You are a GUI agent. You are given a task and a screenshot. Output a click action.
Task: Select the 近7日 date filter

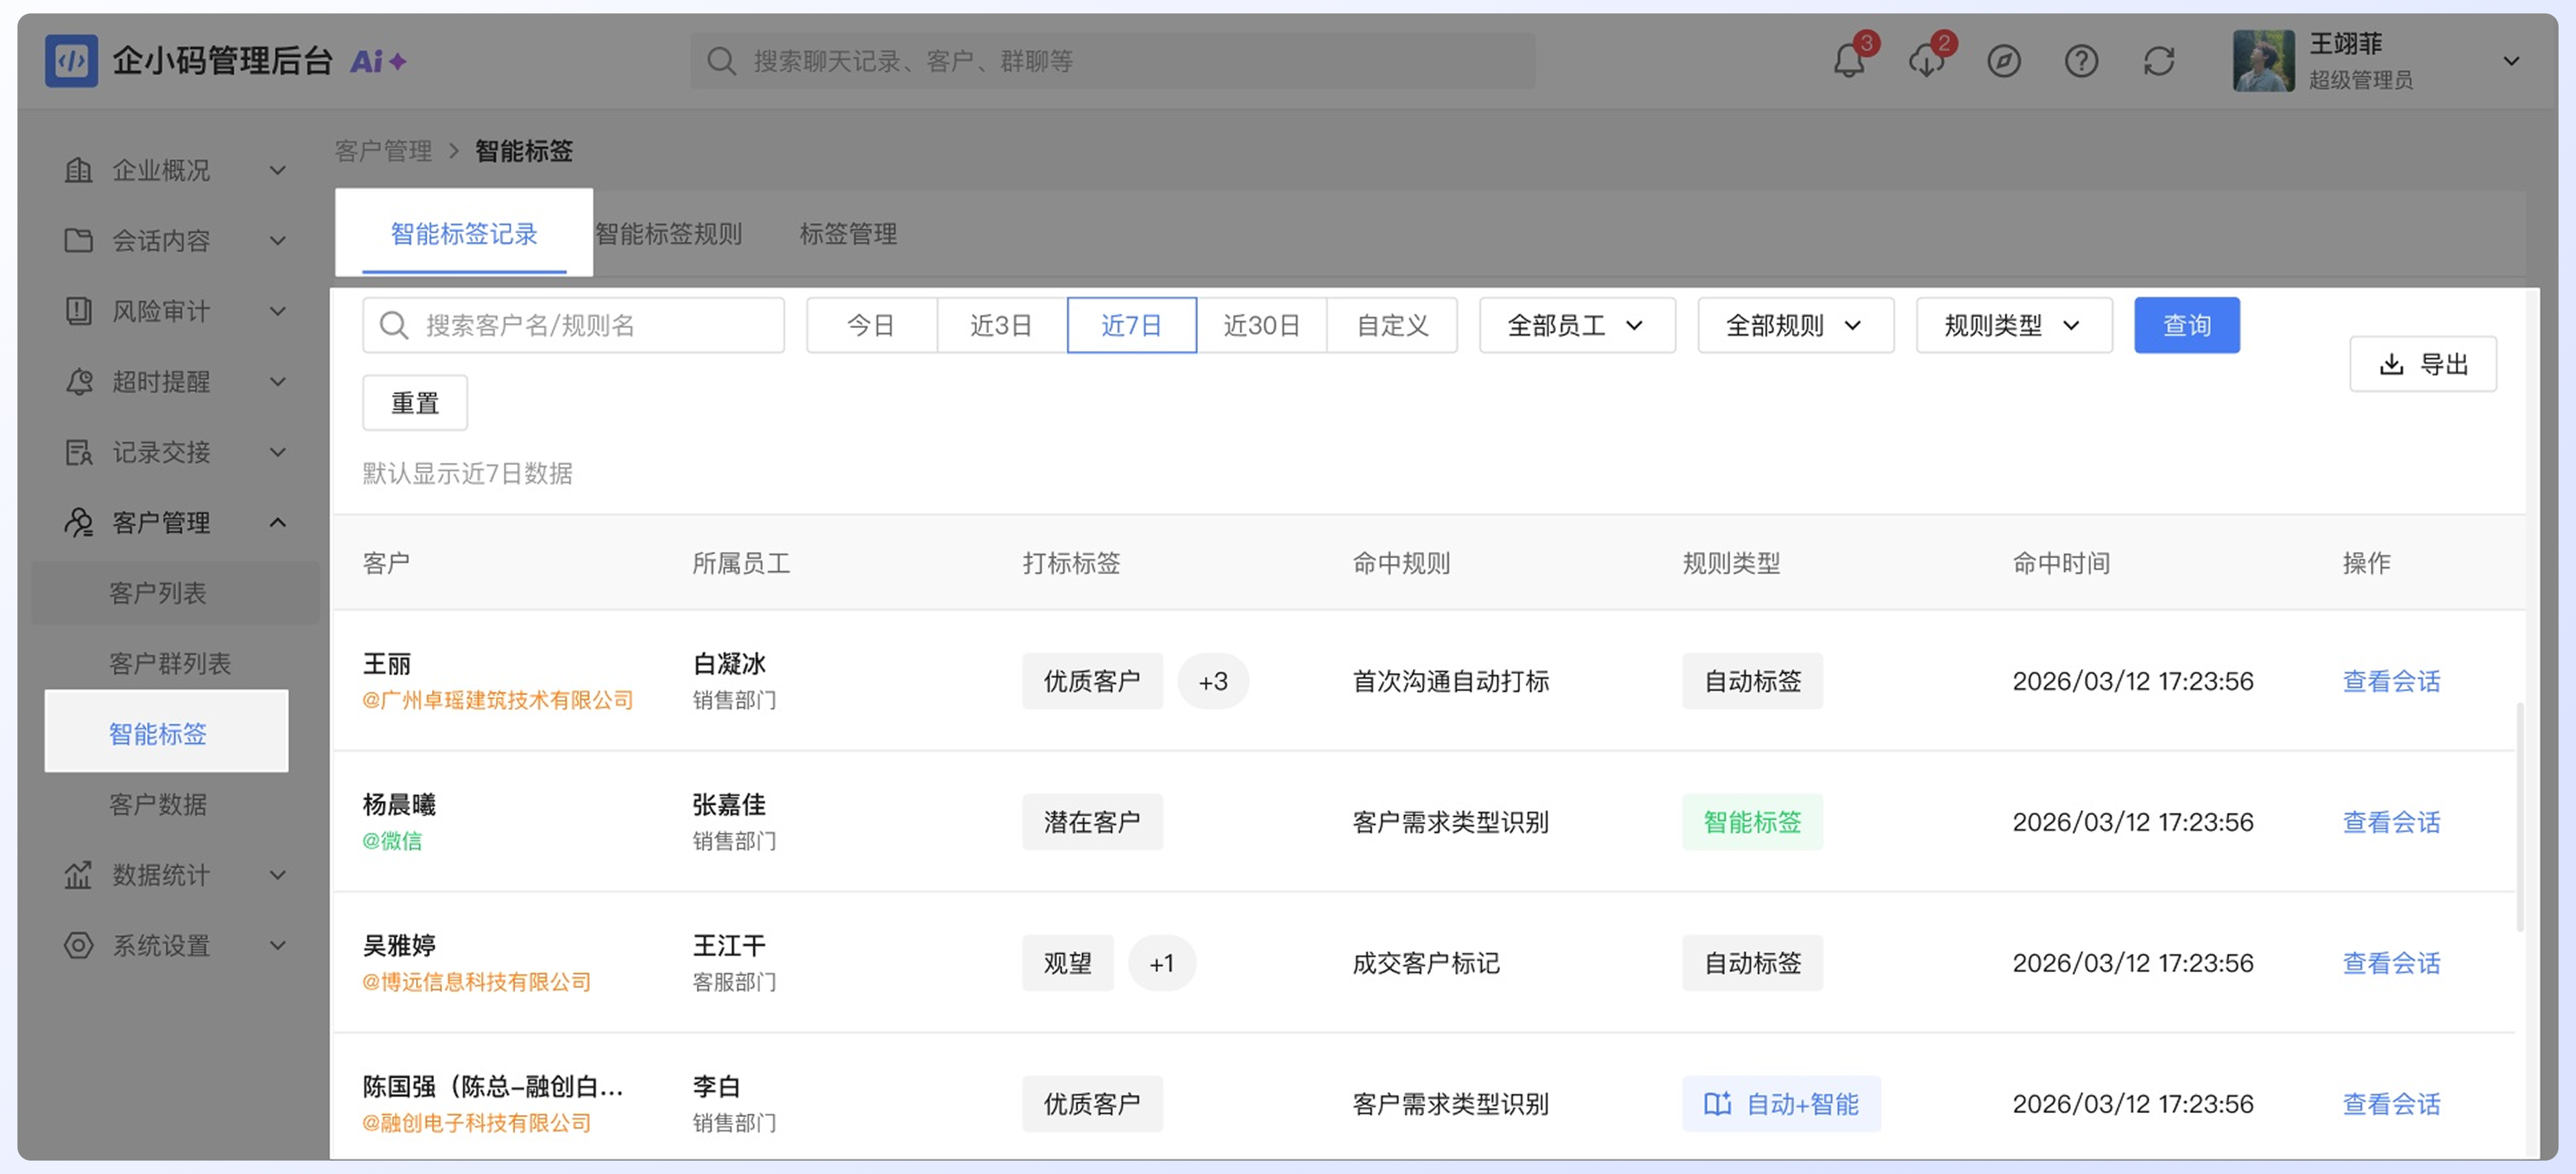(x=1132, y=325)
